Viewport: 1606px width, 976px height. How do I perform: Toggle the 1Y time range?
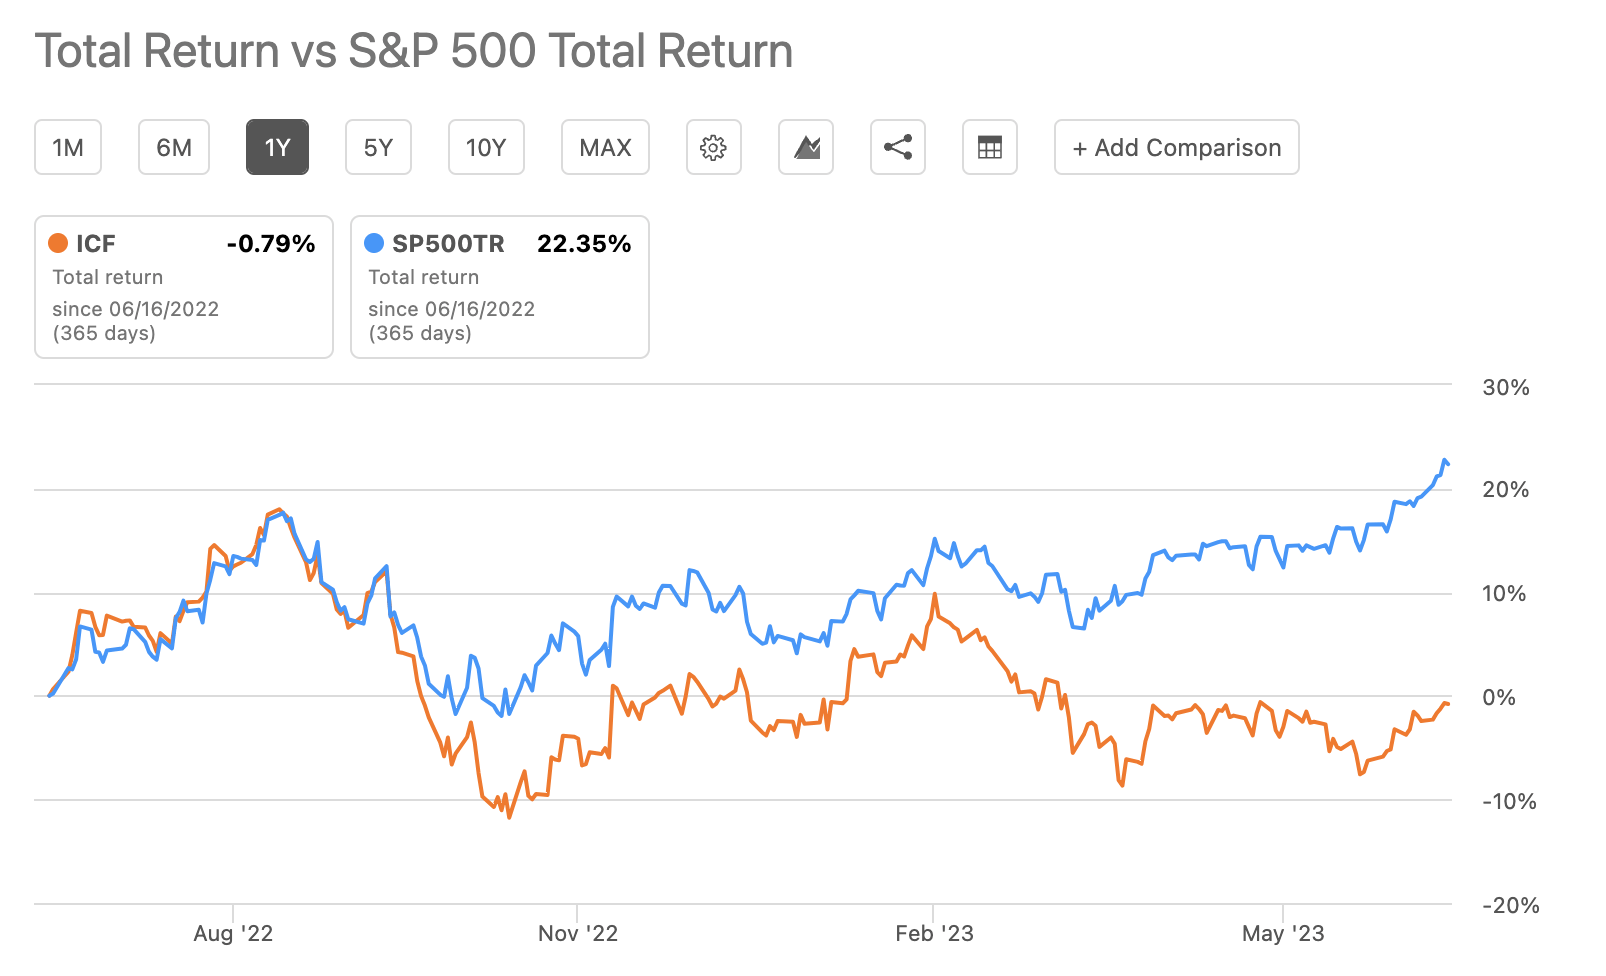coord(277,147)
